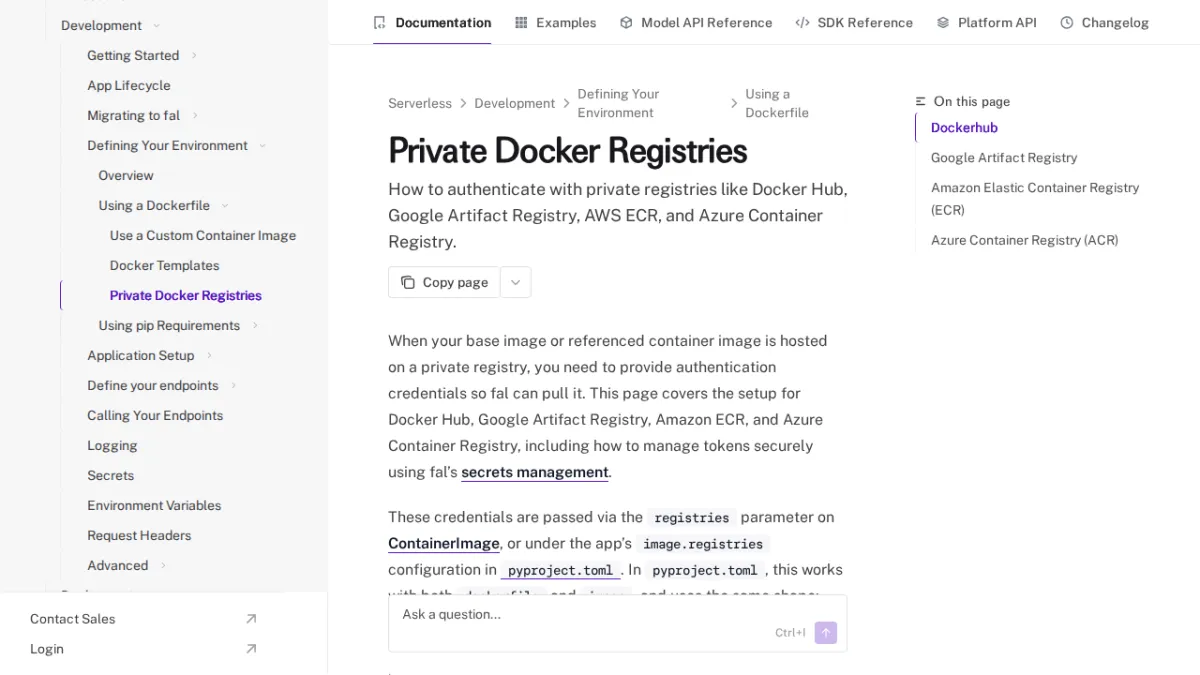Follow the first pyproject.toml code link
The width and height of the screenshot is (1200, 675).
(x=560, y=570)
